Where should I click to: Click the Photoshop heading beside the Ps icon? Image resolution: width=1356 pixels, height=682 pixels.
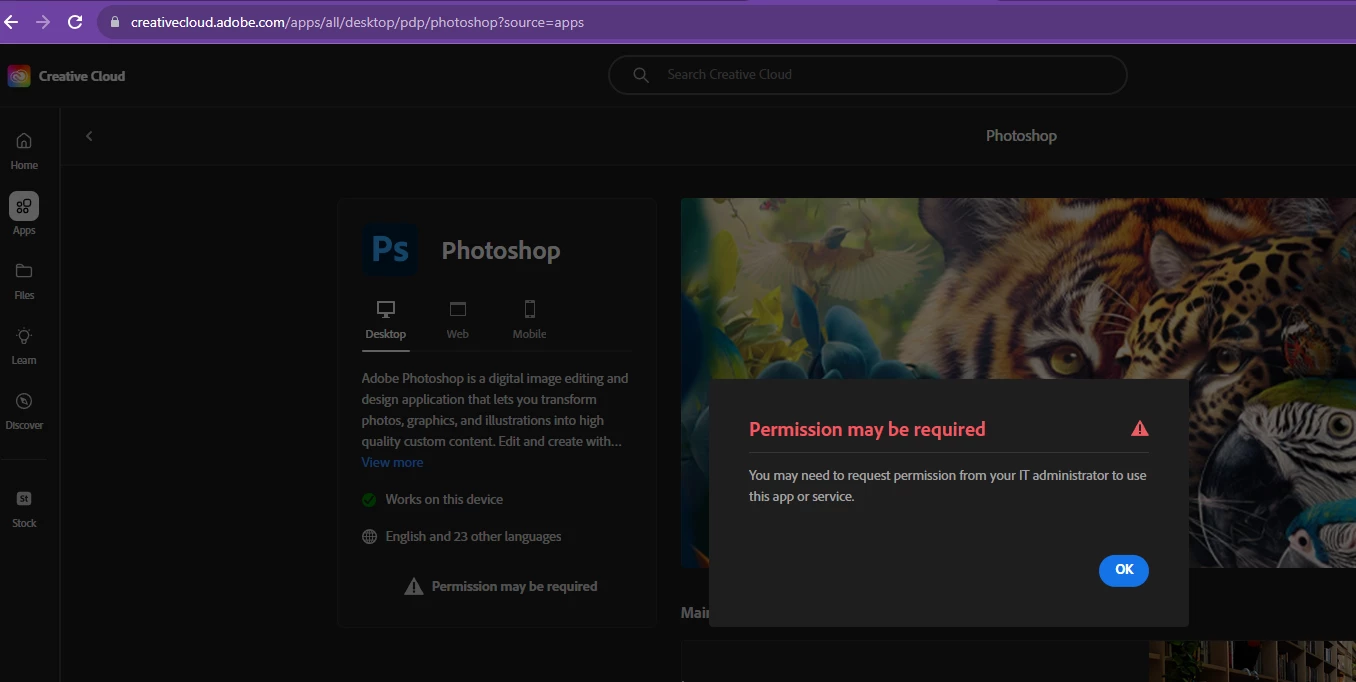(x=501, y=250)
